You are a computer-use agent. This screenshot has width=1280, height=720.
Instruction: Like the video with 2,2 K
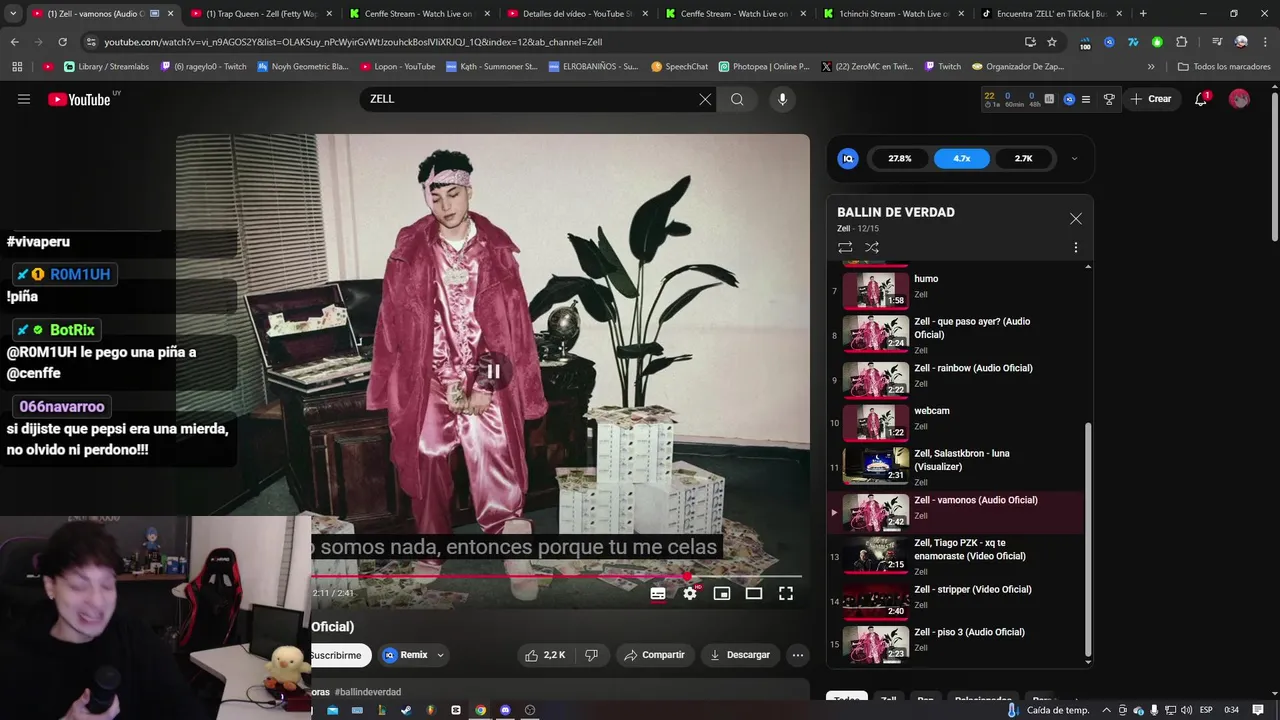click(546, 655)
